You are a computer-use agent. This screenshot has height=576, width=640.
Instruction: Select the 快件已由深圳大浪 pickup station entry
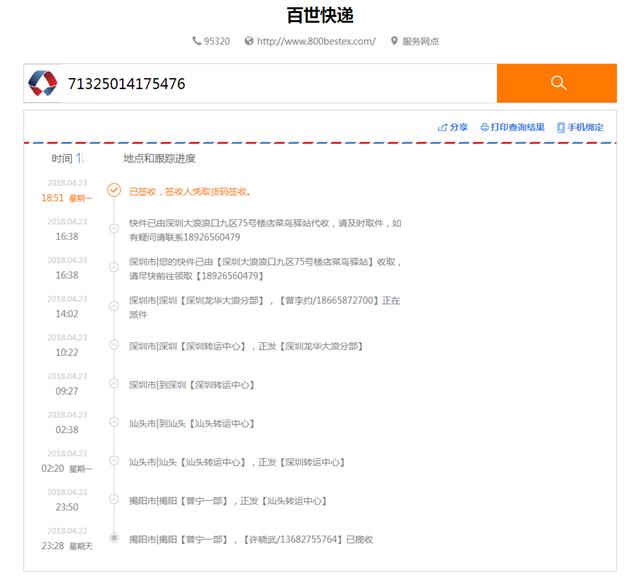[265, 230]
